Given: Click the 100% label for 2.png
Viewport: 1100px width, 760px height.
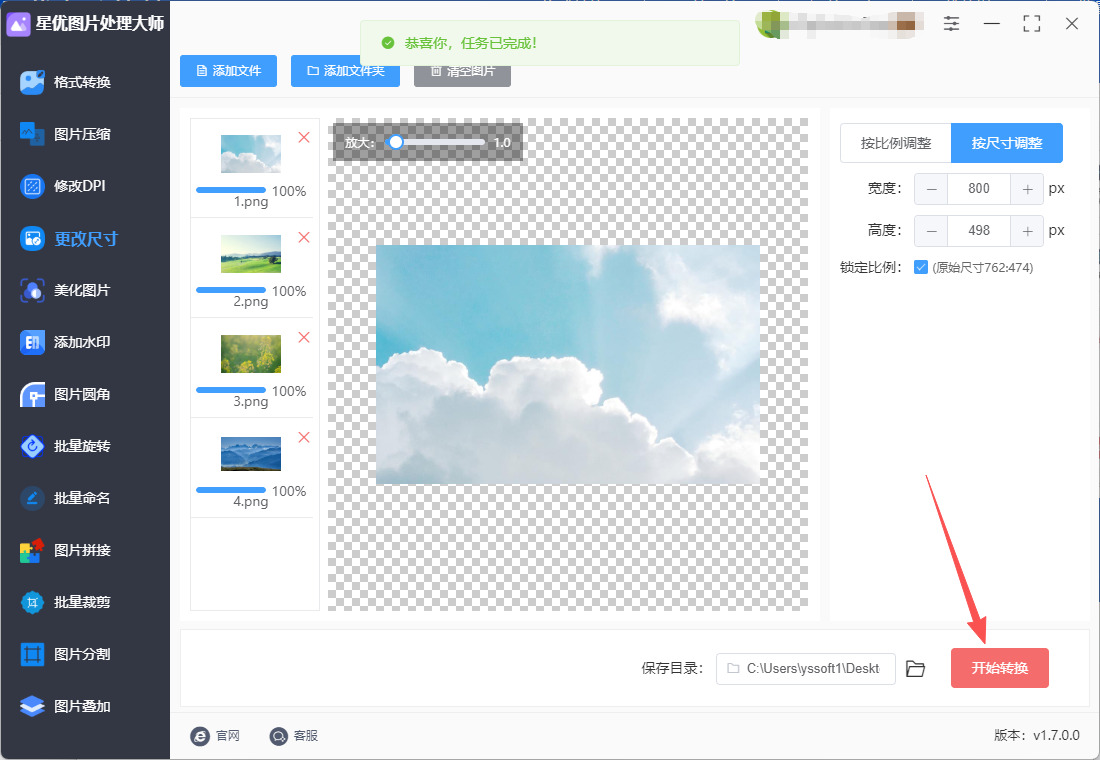Looking at the screenshot, I should (289, 291).
